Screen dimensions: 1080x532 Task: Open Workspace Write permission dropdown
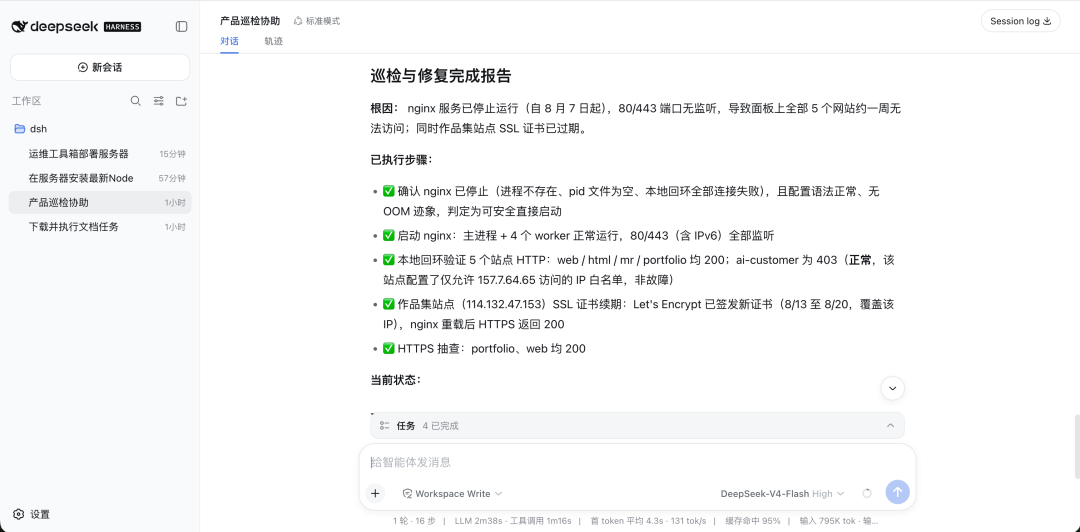click(x=453, y=494)
